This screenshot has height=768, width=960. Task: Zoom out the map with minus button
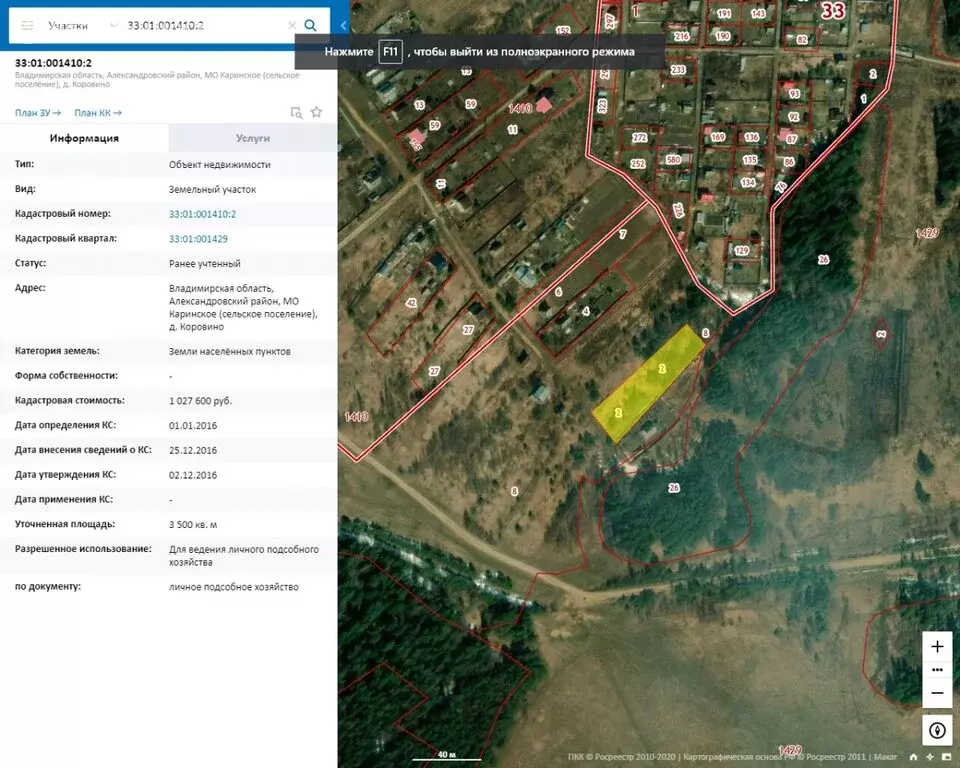(x=937, y=693)
